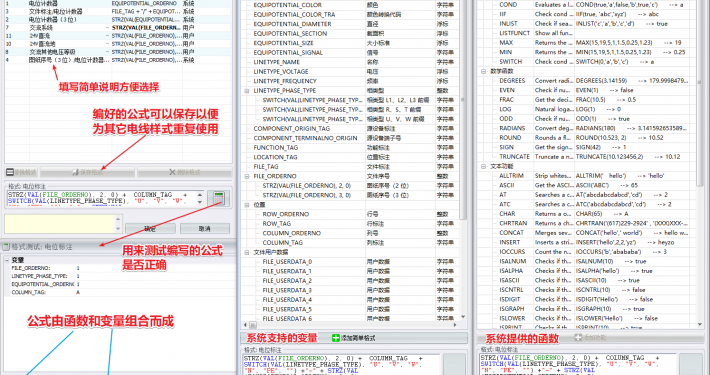Screen dimensions: 710x375
Task: Click the calculator icon beside the formula box
Action: [x=218, y=198]
